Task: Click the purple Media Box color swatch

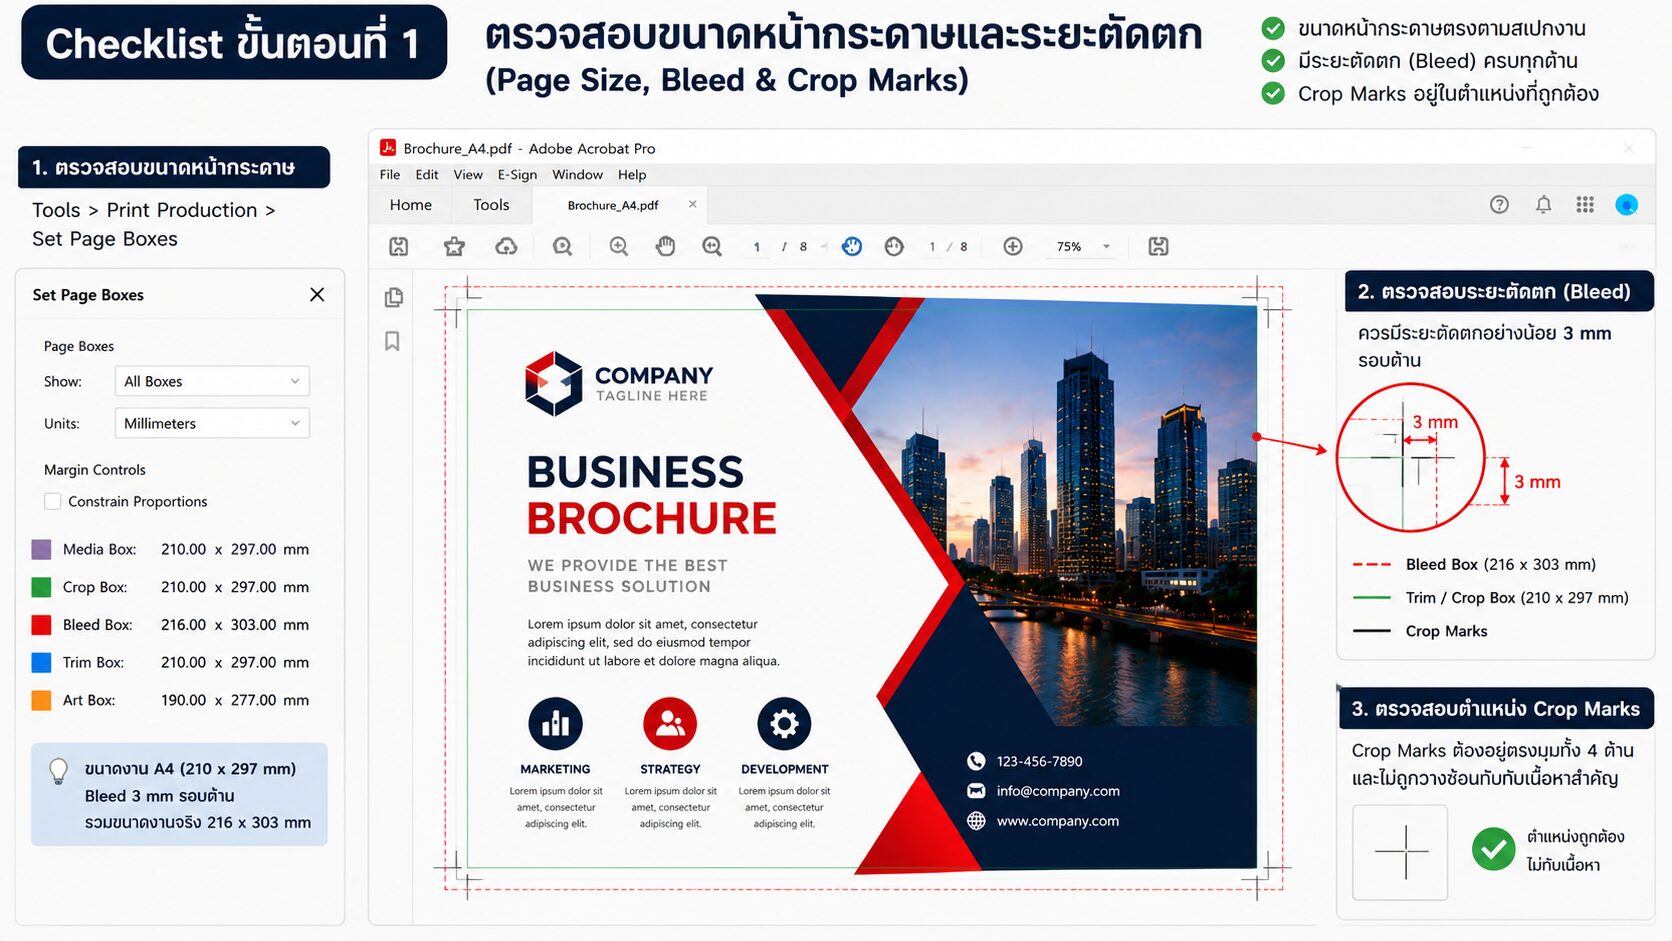Action: 41,549
